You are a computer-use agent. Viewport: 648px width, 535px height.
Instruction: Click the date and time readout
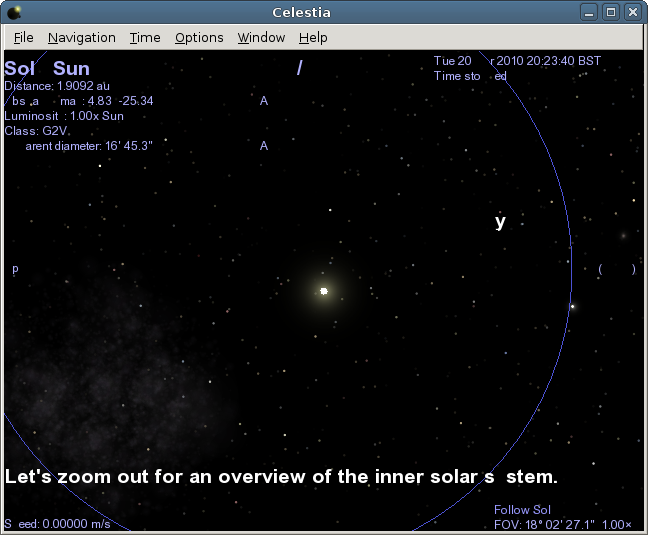(x=517, y=61)
